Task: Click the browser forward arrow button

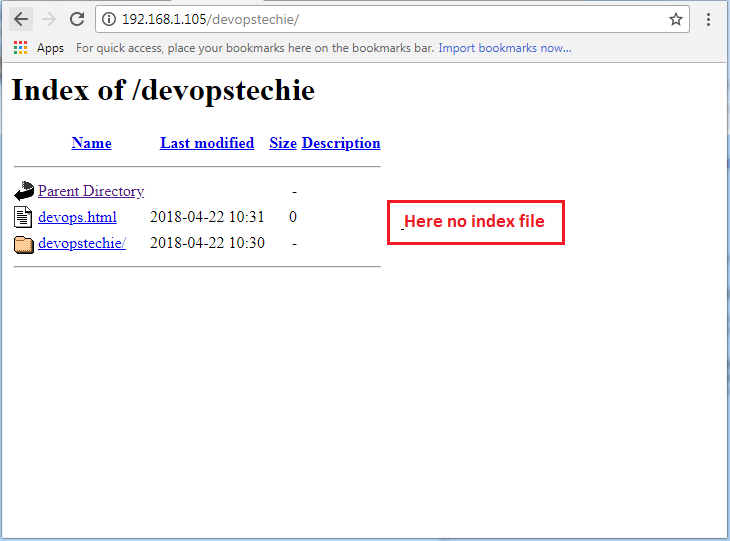Action: coord(48,19)
